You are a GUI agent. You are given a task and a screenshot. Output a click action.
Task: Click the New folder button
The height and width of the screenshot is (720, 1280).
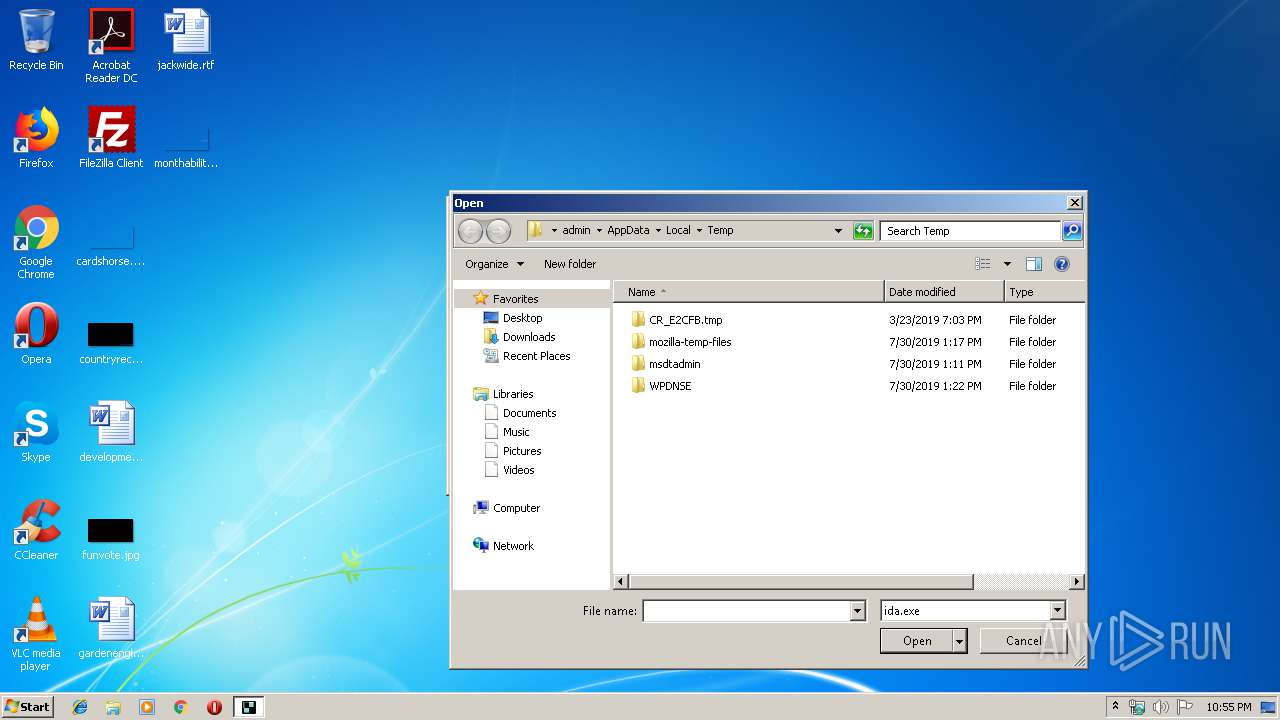(570, 264)
